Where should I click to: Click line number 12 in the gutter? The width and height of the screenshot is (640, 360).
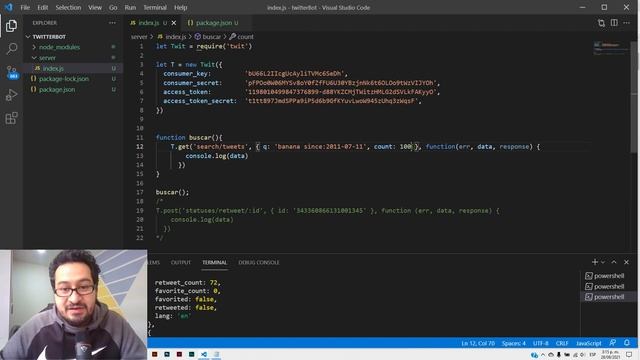click(x=140, y=147)
